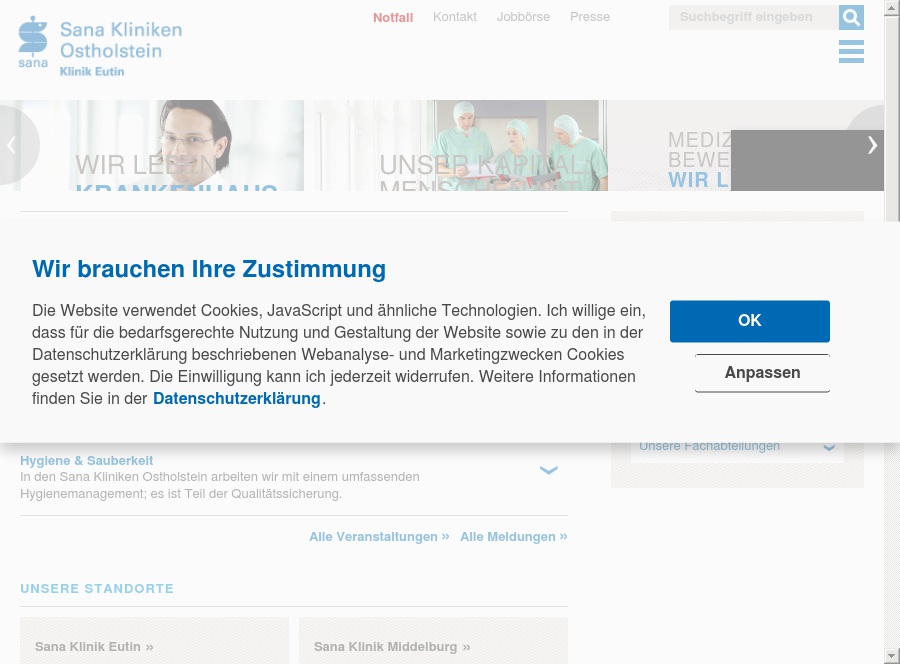The image size is (900, 664).
Task: Select the Notfall menu item
Action: [x=392, y=17]
